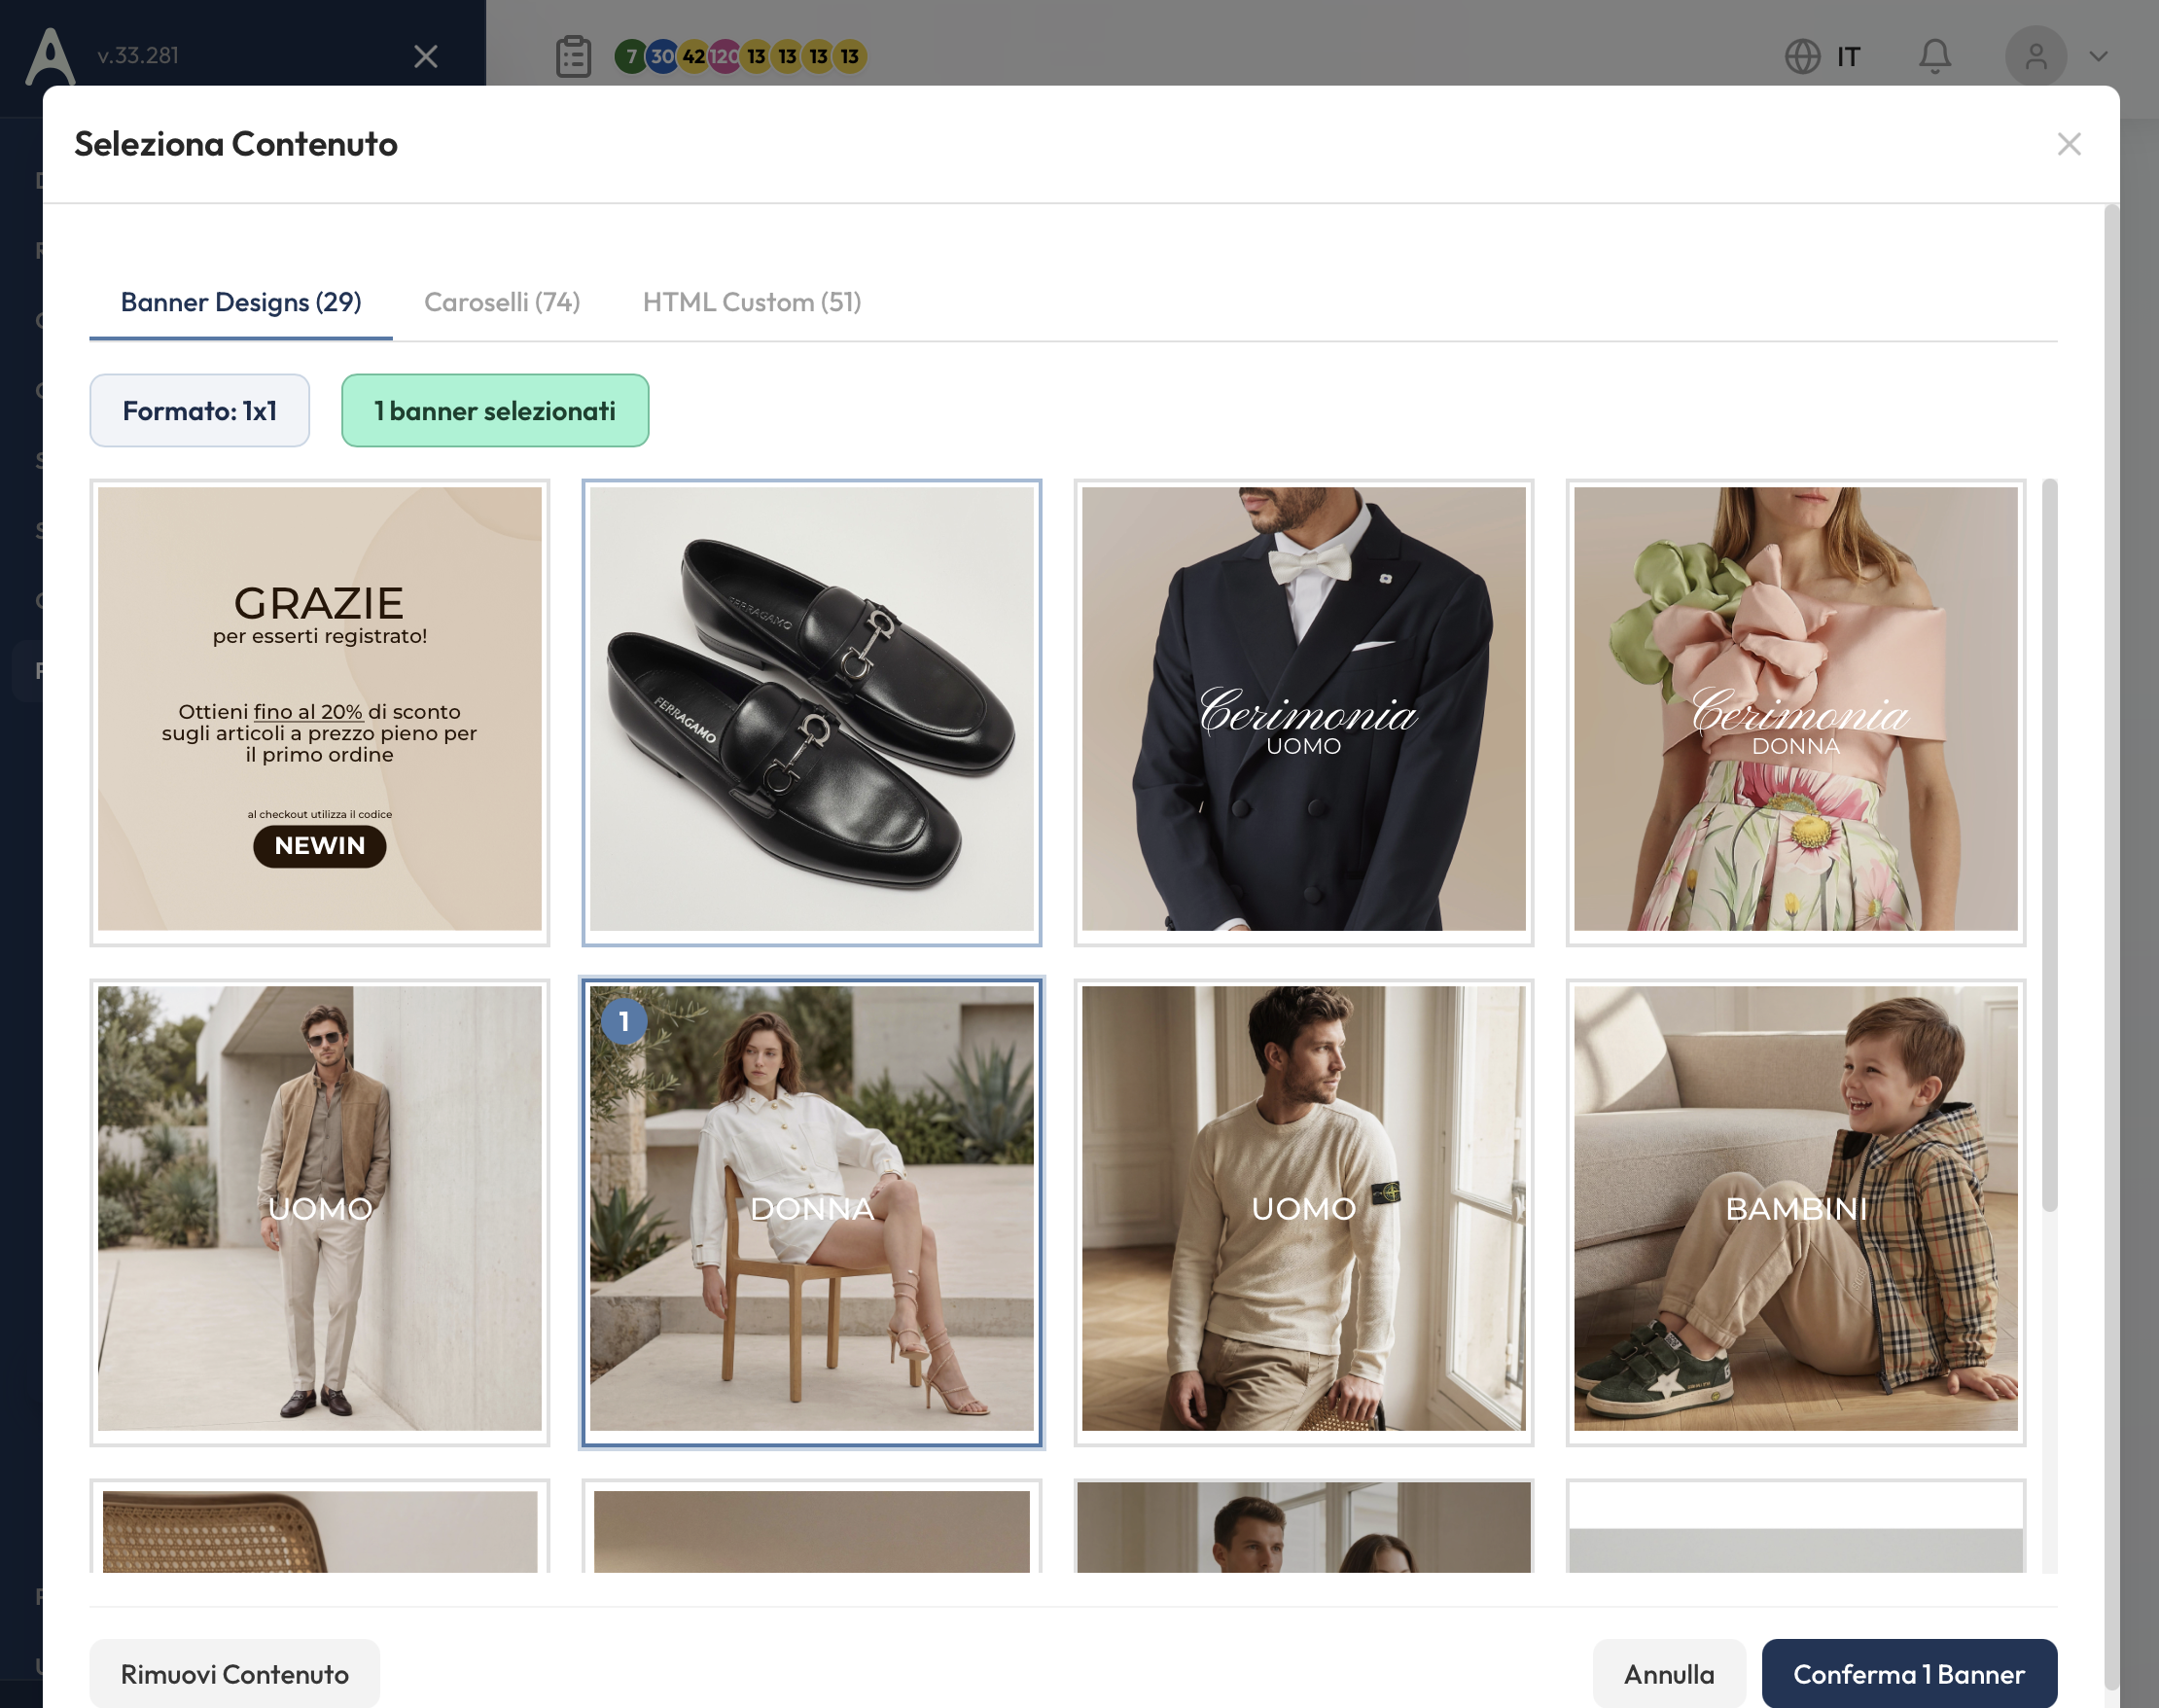2159x1708 pixels.
Task: Select the partially visible couple banner
Action: pos(1304,1526)
